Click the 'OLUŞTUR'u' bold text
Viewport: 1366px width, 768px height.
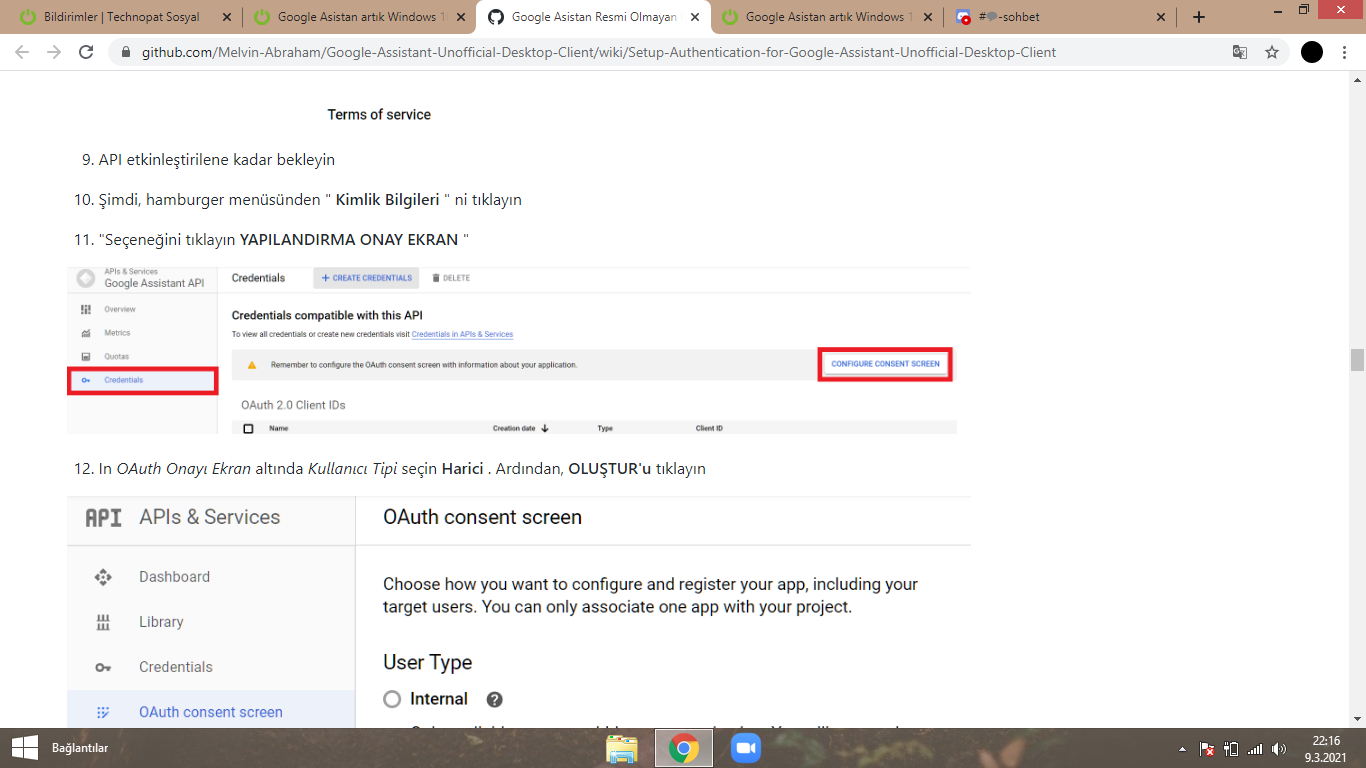click(x=610, y=469)
